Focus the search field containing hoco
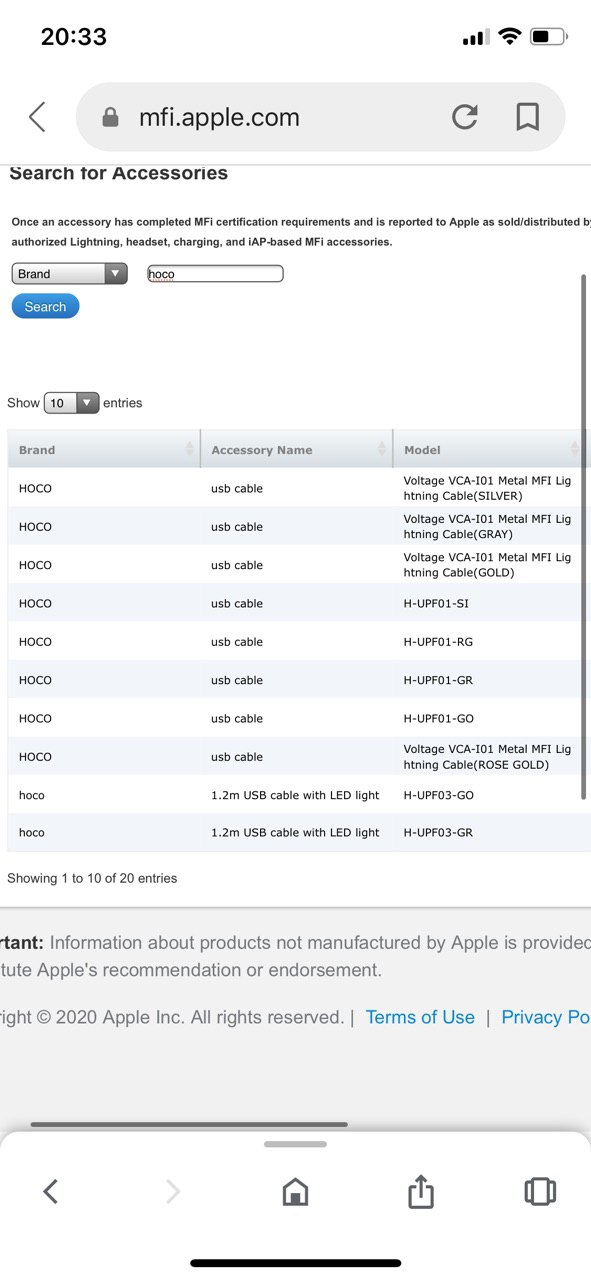This screenshot has height=1280, width=591. coord(215,274)
